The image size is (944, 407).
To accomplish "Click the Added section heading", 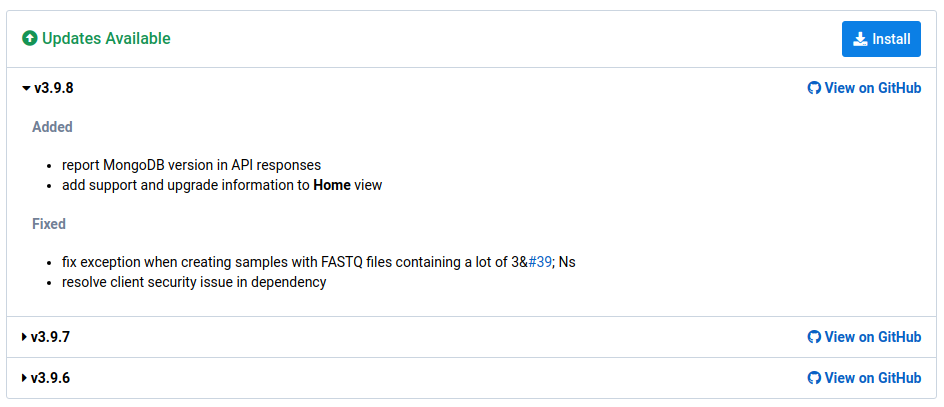I will click(x=52, y=127).
